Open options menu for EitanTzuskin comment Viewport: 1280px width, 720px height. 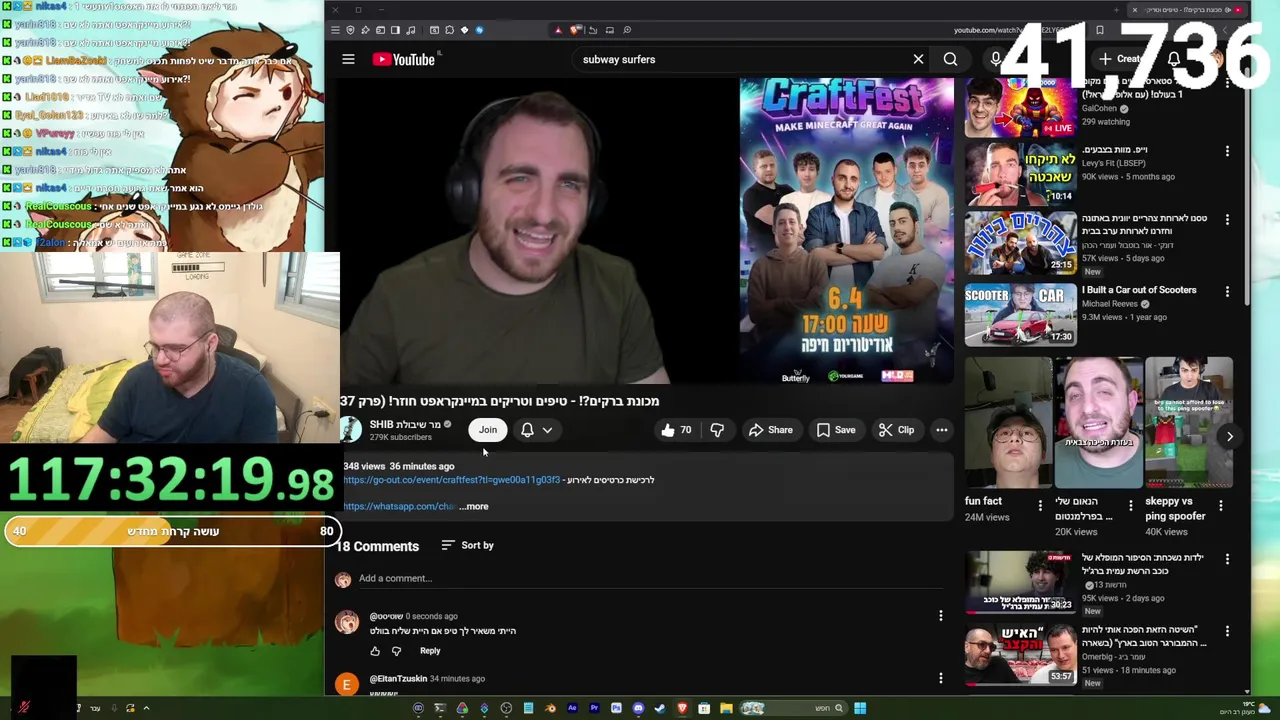click(x=940, y=678)
